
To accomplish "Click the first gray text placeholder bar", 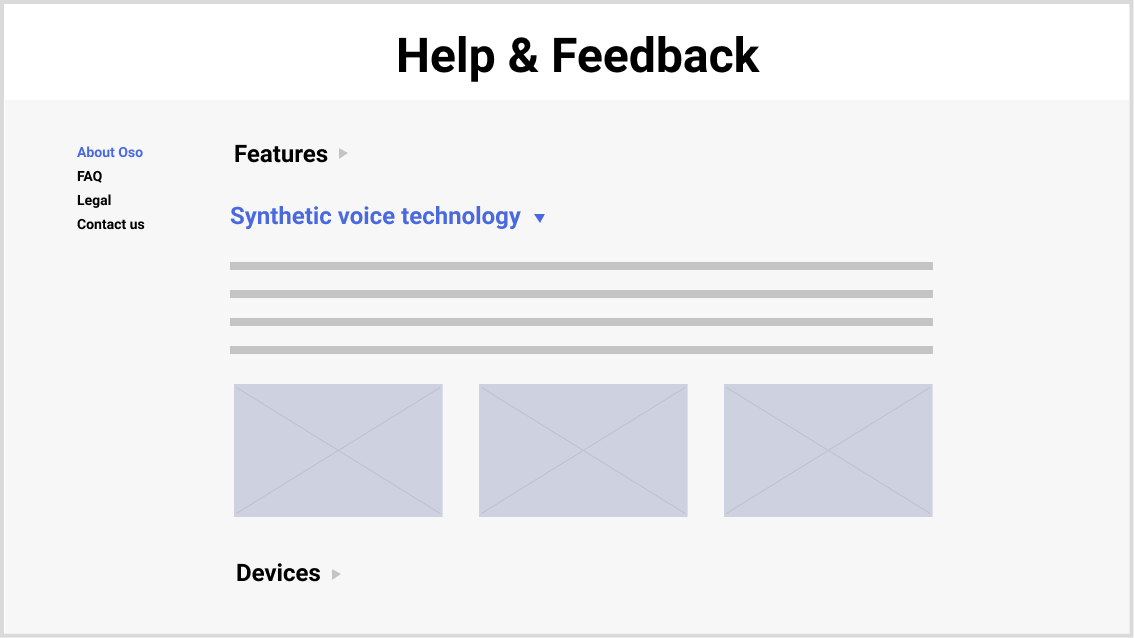I will coord(582,265).
